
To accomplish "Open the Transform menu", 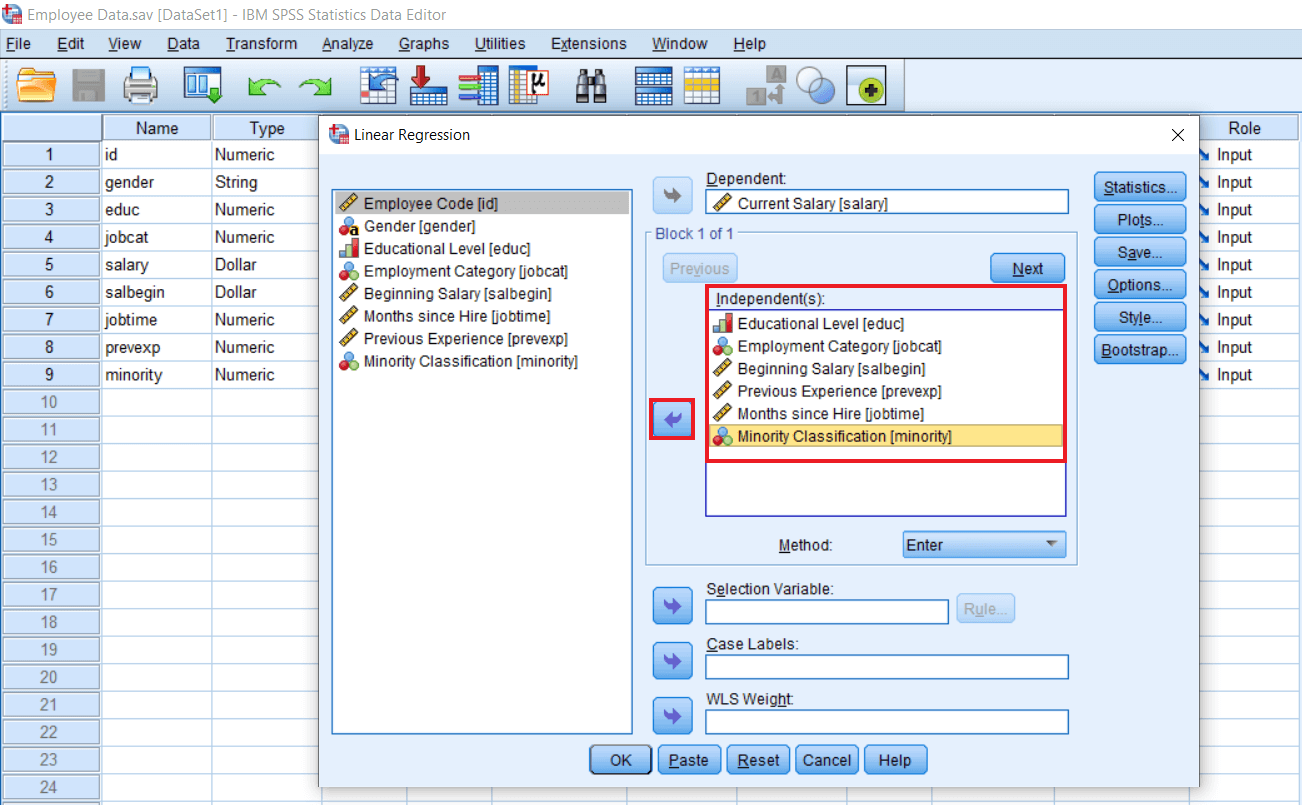I will pyautogui.click(x=261, y=44).
